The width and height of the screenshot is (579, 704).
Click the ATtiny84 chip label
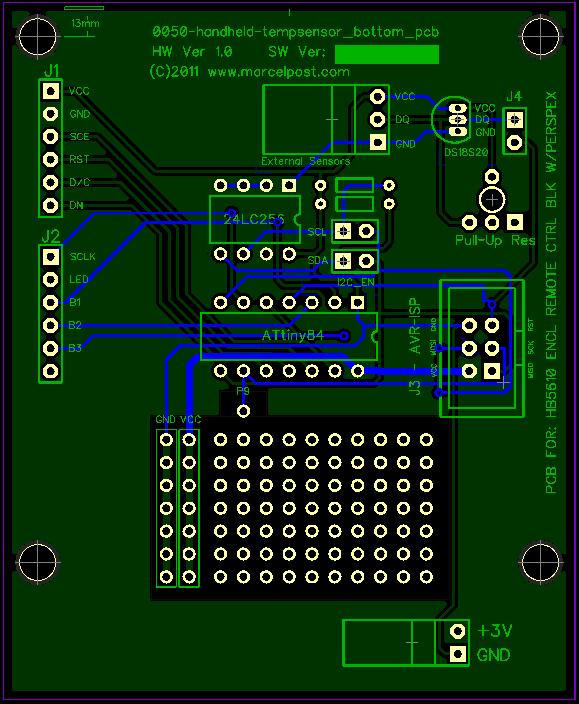(293, 335)
